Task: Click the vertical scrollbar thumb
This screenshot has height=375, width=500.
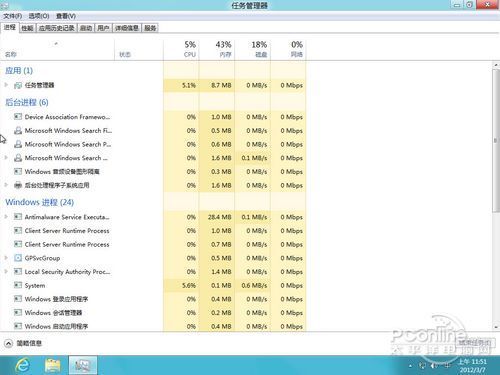Action: 496,140
